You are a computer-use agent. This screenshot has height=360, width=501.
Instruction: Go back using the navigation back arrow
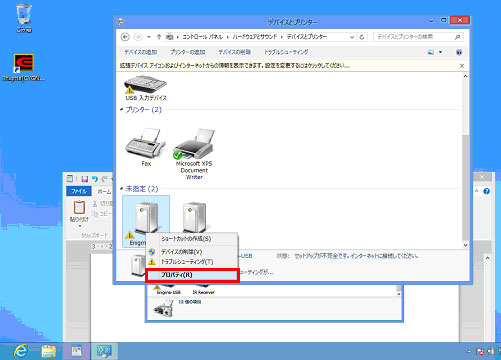point(125,37)
